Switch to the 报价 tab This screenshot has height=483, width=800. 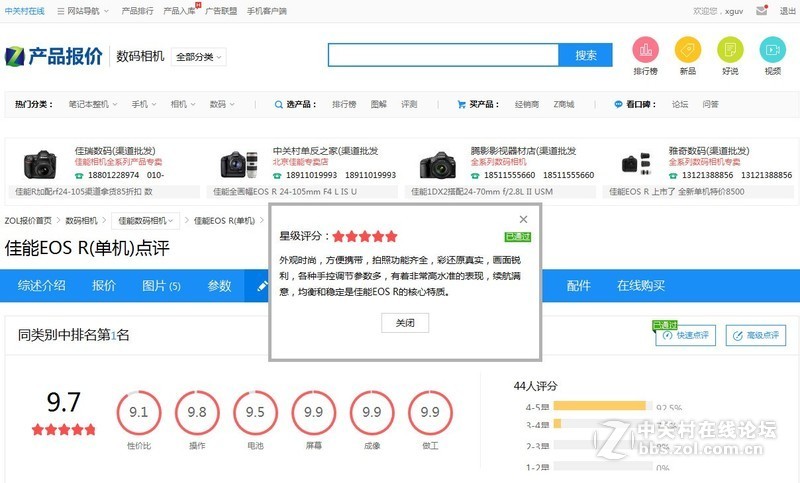coord(104,286)
